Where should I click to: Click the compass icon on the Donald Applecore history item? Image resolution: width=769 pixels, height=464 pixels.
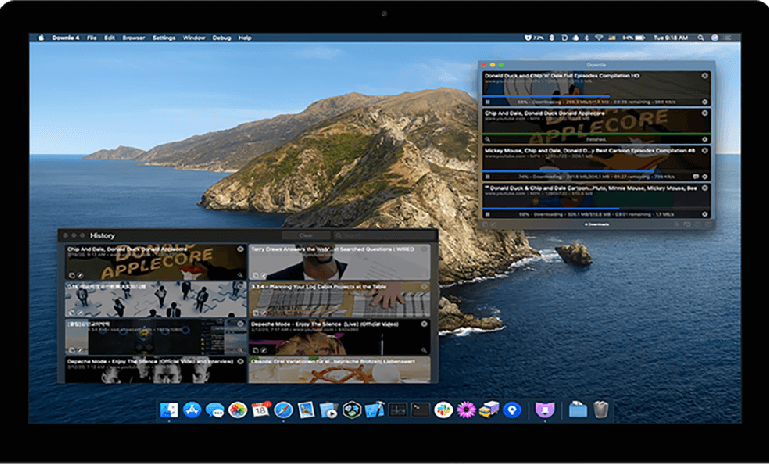80,275
